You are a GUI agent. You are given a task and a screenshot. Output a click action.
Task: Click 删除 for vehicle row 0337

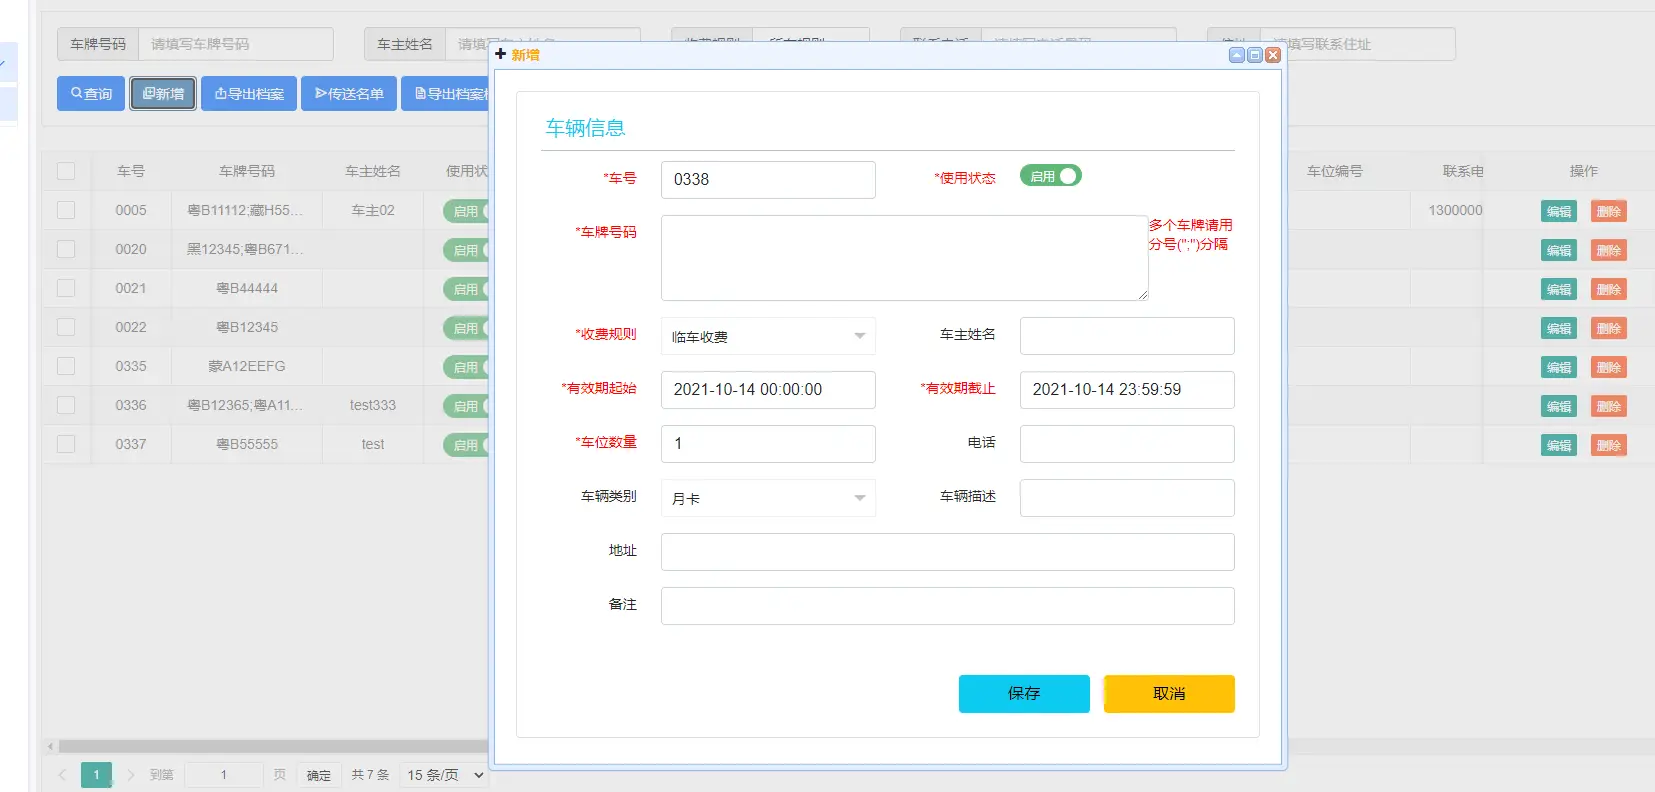click(x=1608, y=445)
